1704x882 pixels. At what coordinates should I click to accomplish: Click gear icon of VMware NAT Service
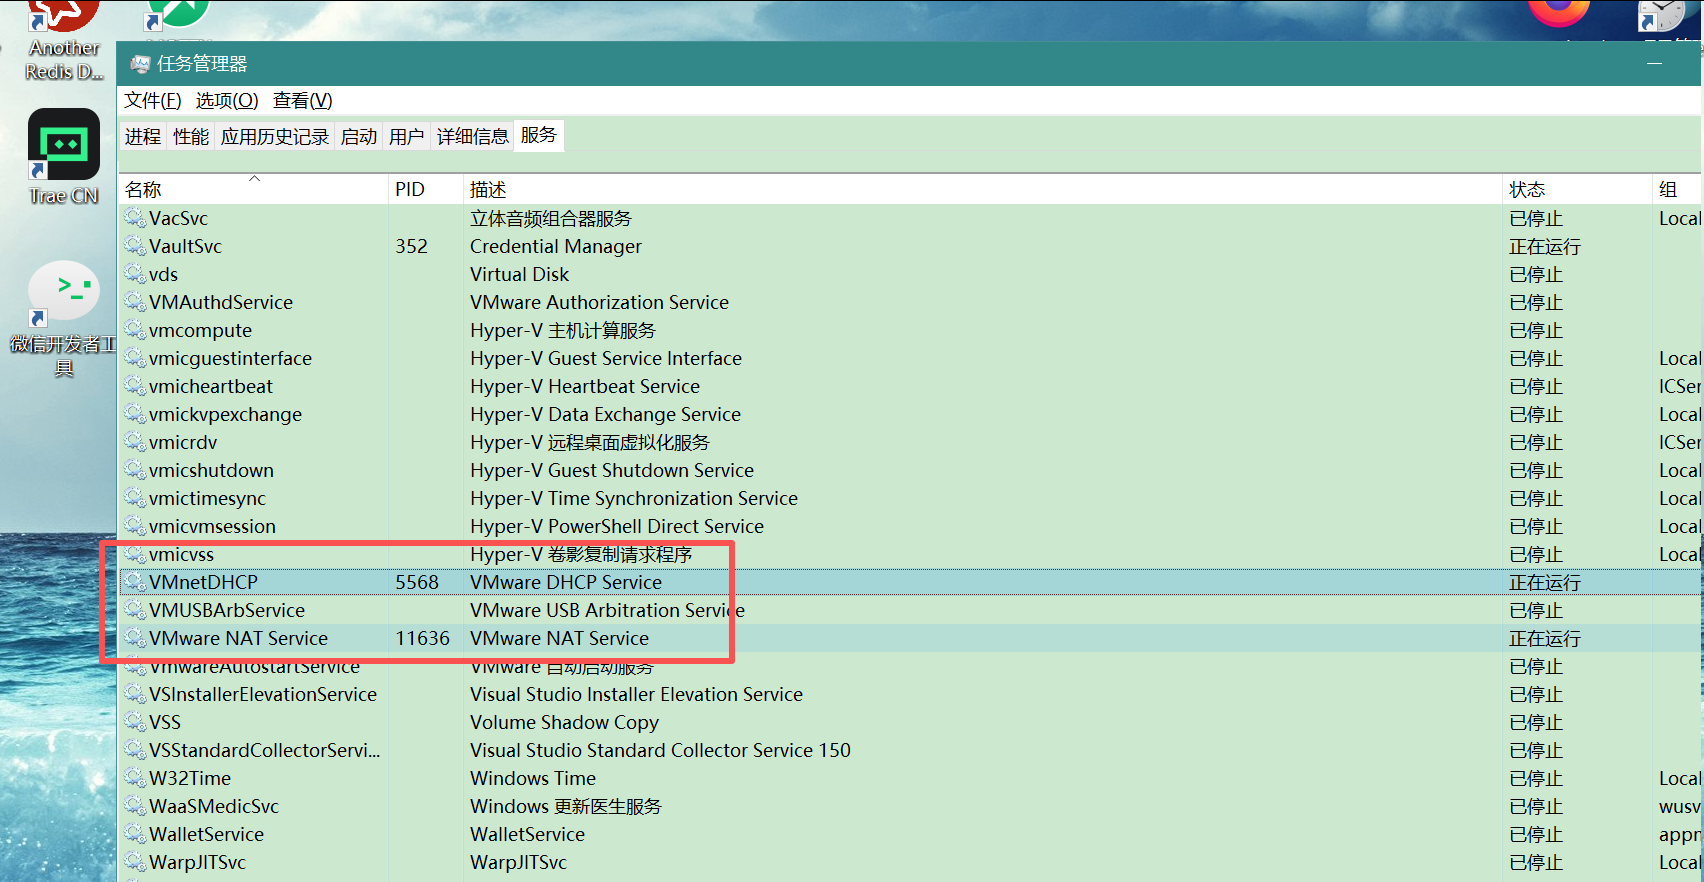pos(135,638)
